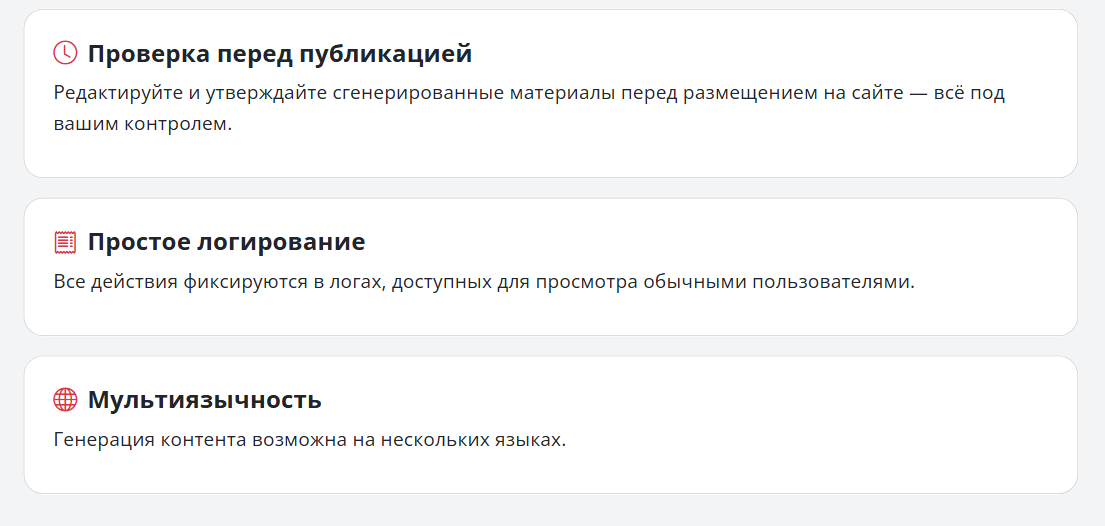Image resolution: width=1105 pixels, height=526 pixels.
Task: Click the clock icon beside Проверка перед публикацией
Action: 65,53
